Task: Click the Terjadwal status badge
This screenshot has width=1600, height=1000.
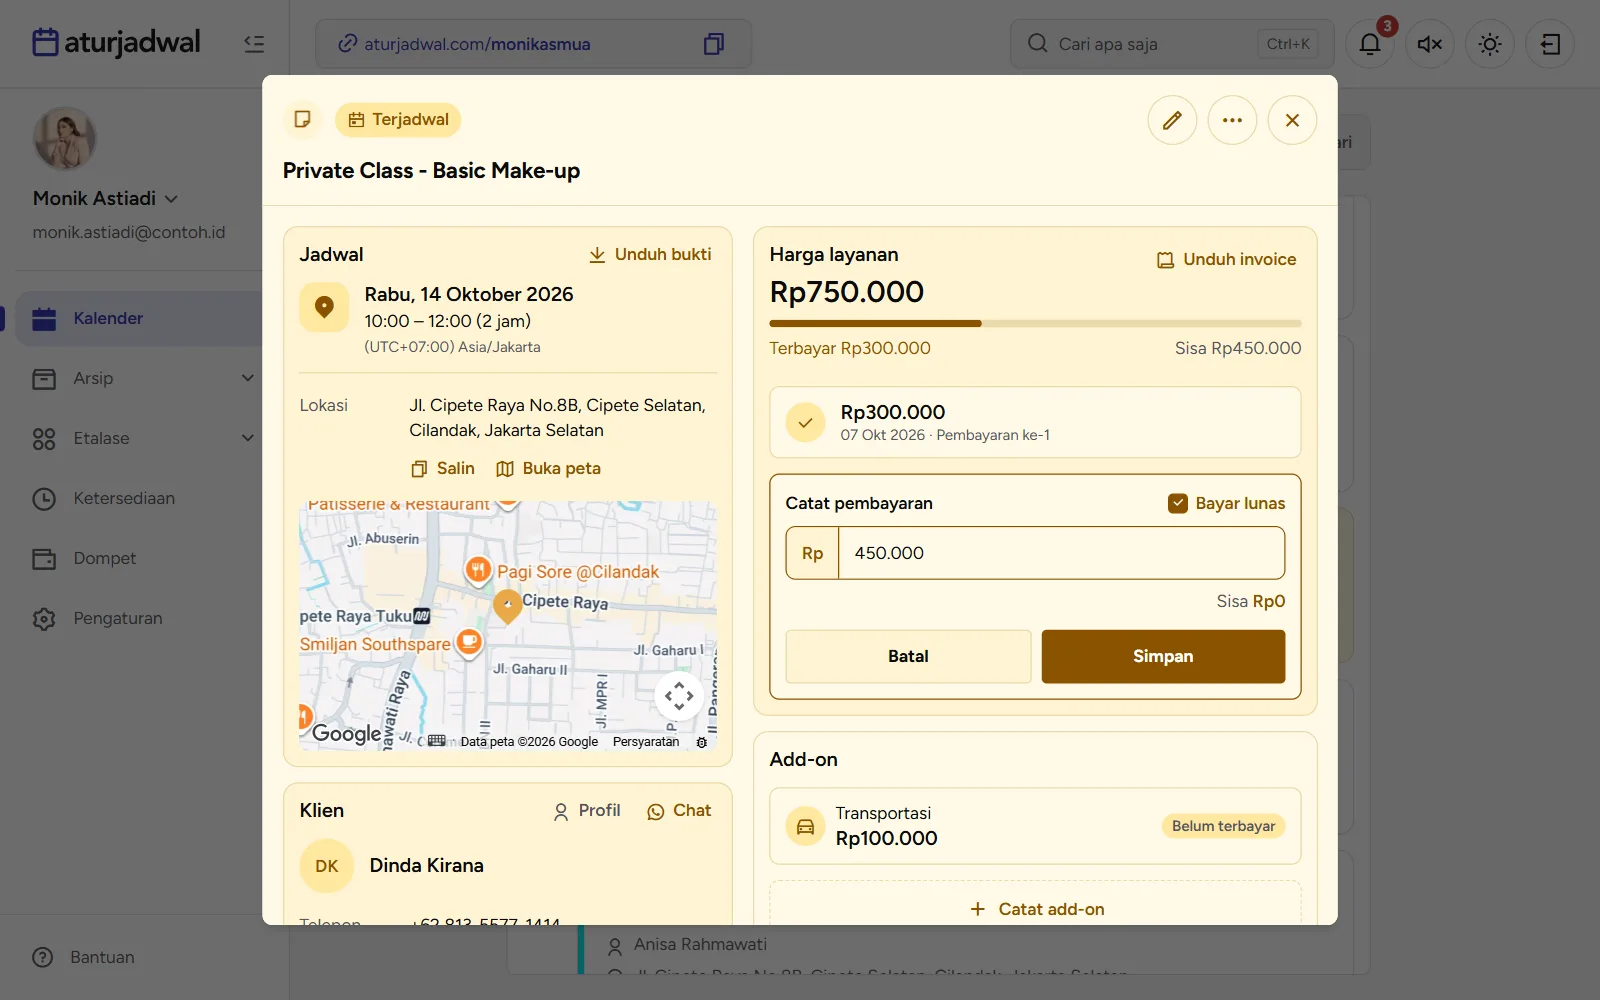Action: click(x=398, y=120)
